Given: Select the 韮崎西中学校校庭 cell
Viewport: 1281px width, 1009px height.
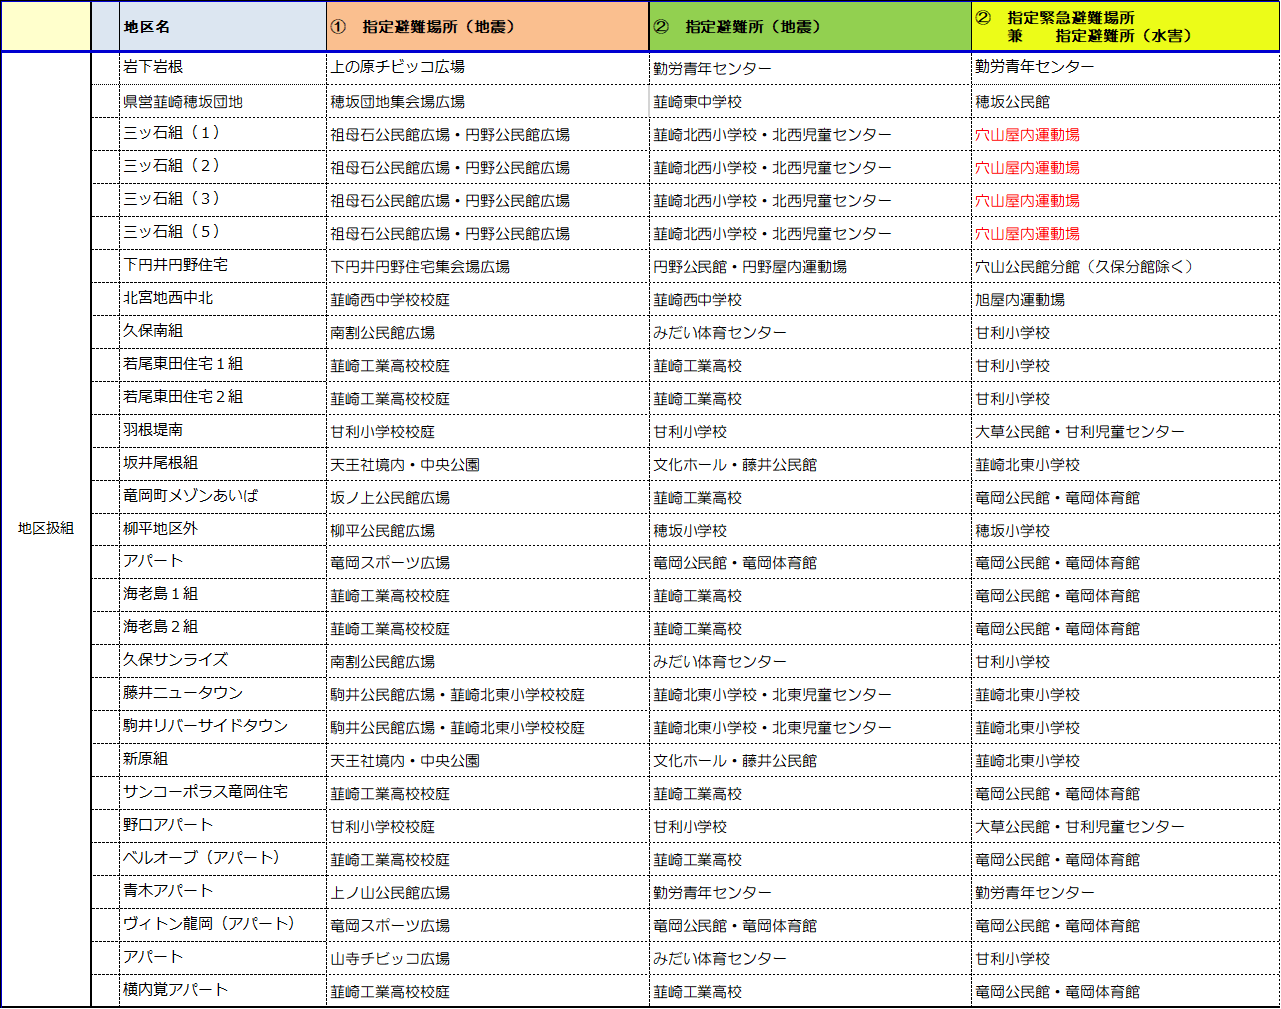Looking at the screenshot, I should [x=488, y=299].
